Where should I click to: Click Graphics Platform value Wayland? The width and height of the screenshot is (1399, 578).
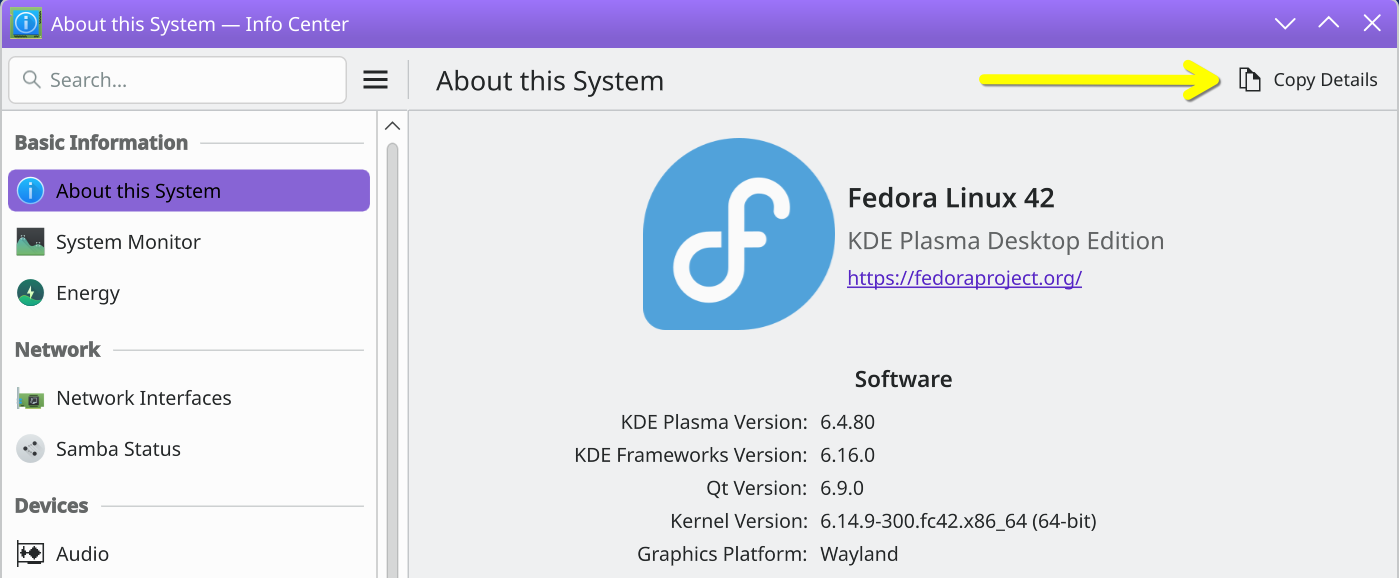(859, 554)
